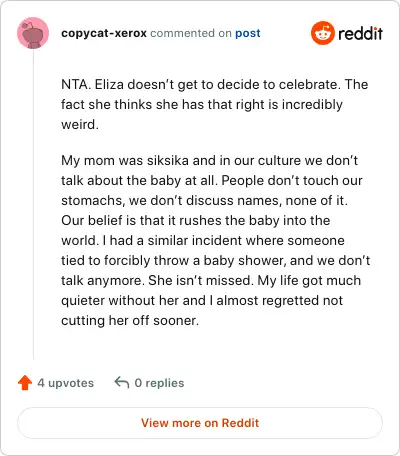Click the sentence 'She isn't missed.'
Viewport: 400px width, 456px height.
[x=199, y=280]
